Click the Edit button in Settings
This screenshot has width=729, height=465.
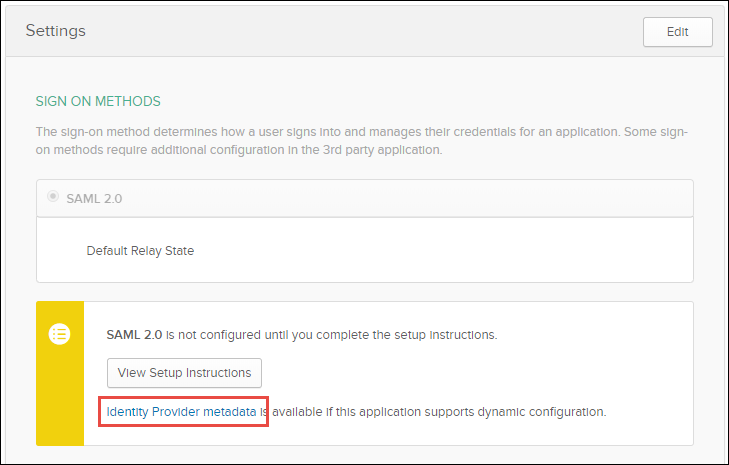coord(677,32)
